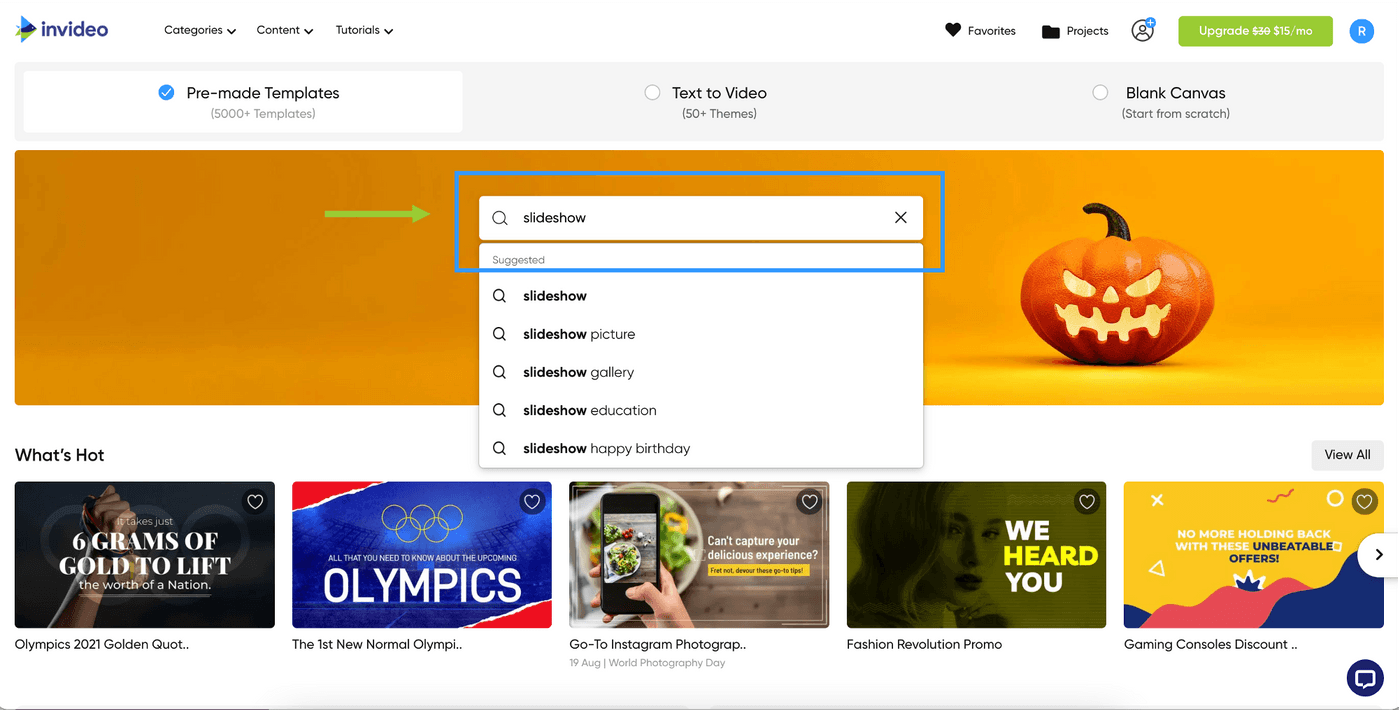Open the live chat bubble
The height and width of the screenshot is (710, 1400).
tap(1364, 677)
